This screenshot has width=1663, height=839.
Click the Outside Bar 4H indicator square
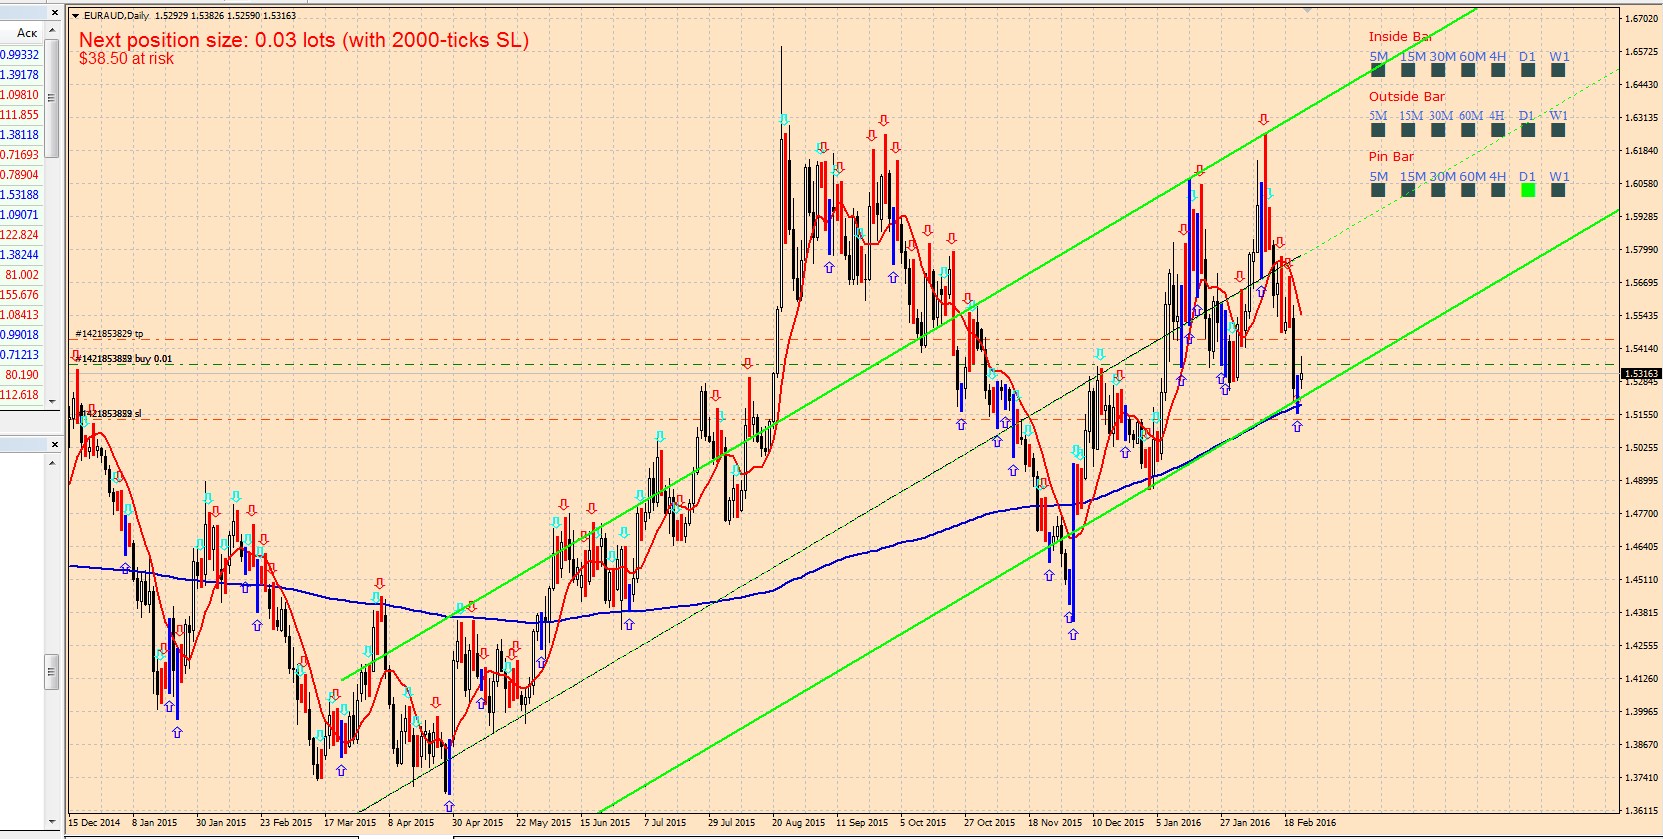(x=1498, y=130)
